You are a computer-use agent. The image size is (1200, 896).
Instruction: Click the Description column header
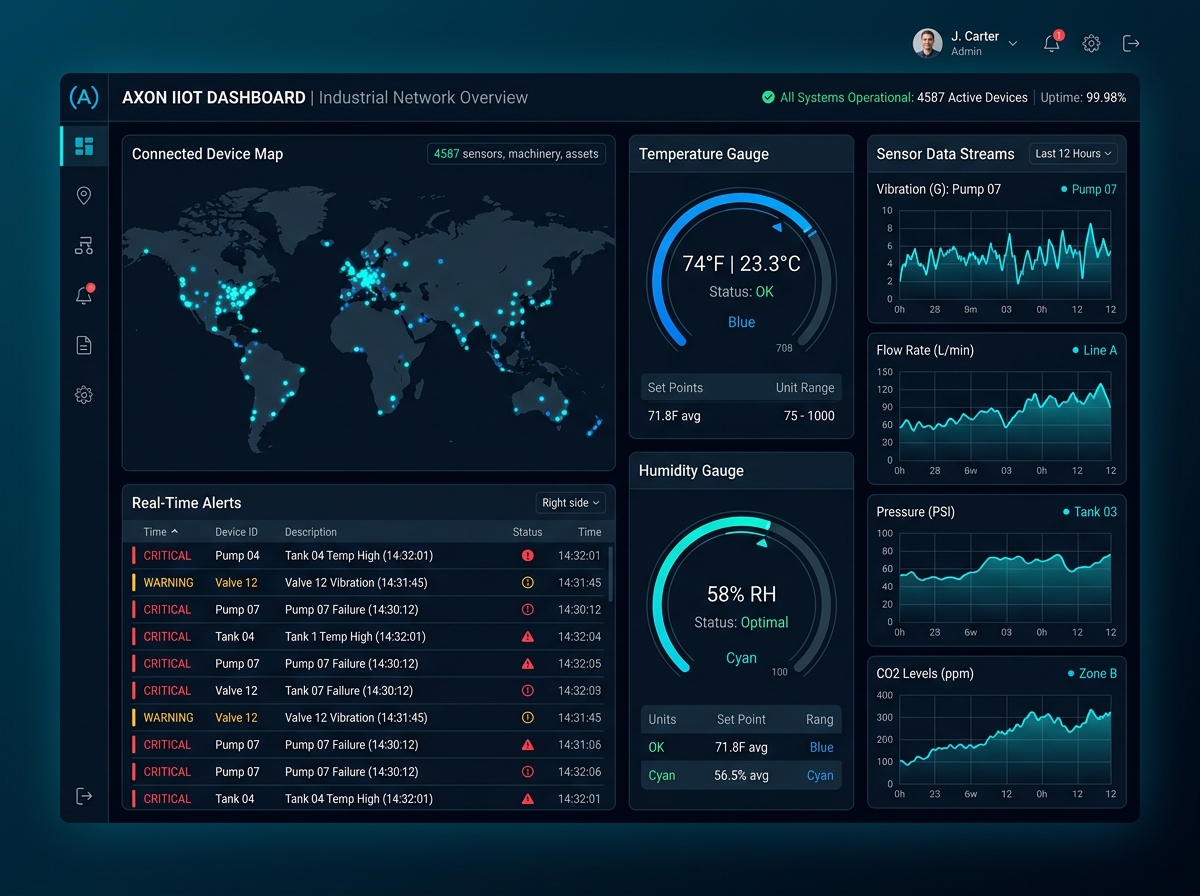(x=311, y=532)
